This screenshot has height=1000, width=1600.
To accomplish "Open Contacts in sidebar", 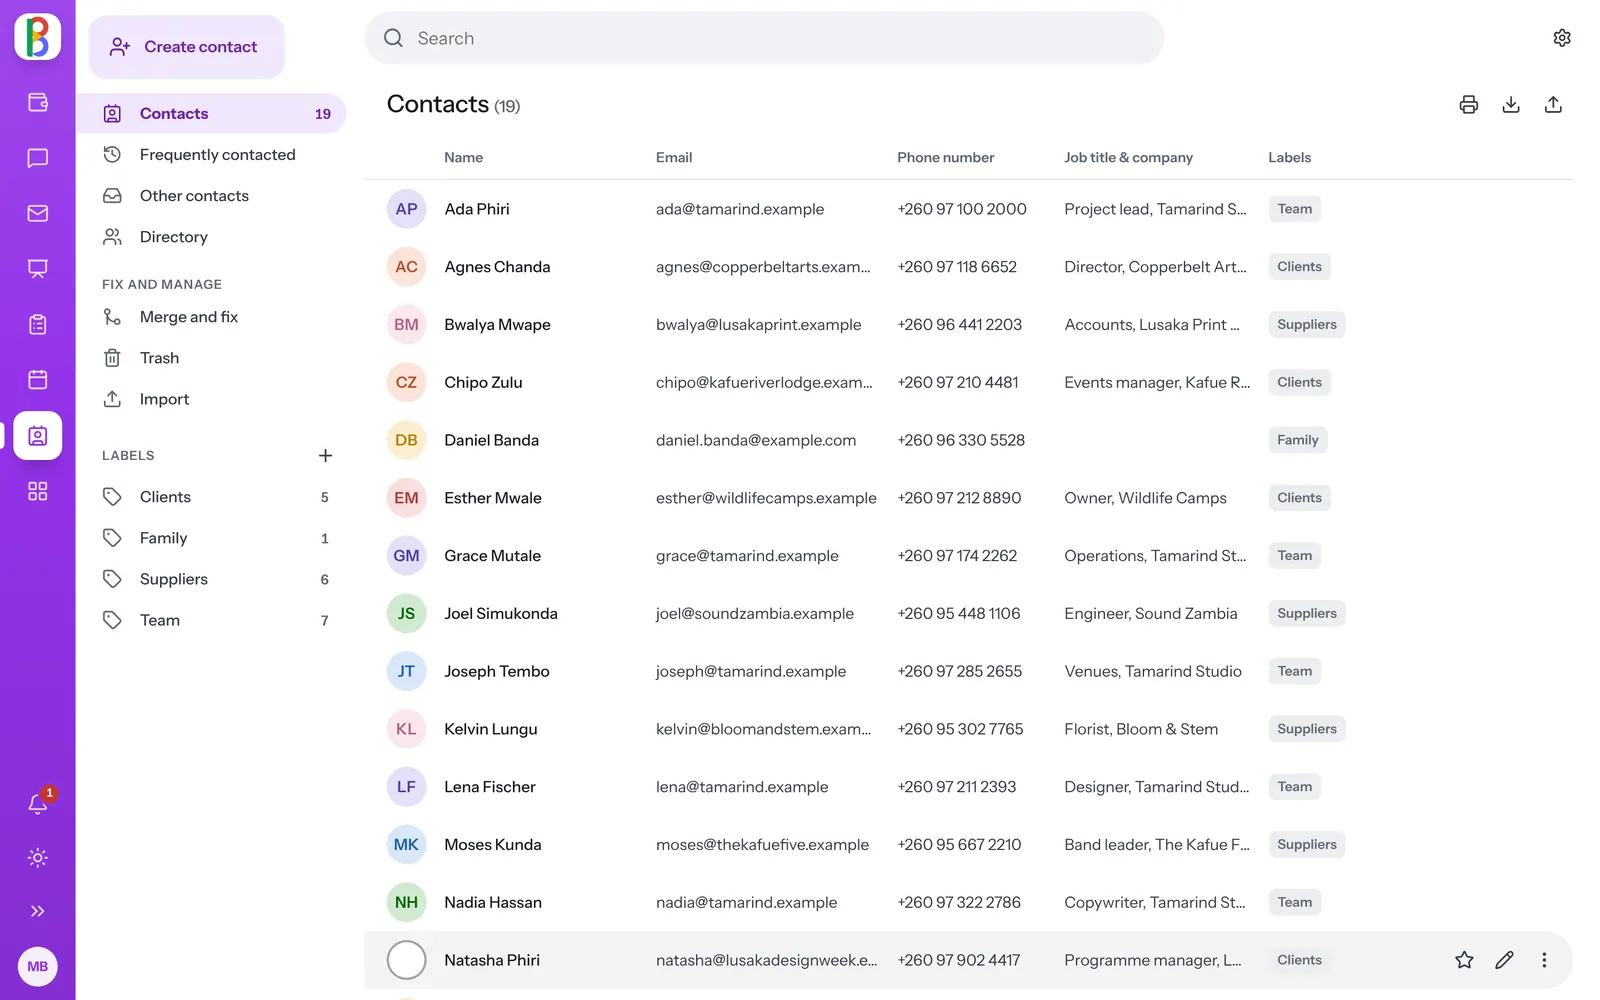I will pyautogui.click(x=211, y=114).
